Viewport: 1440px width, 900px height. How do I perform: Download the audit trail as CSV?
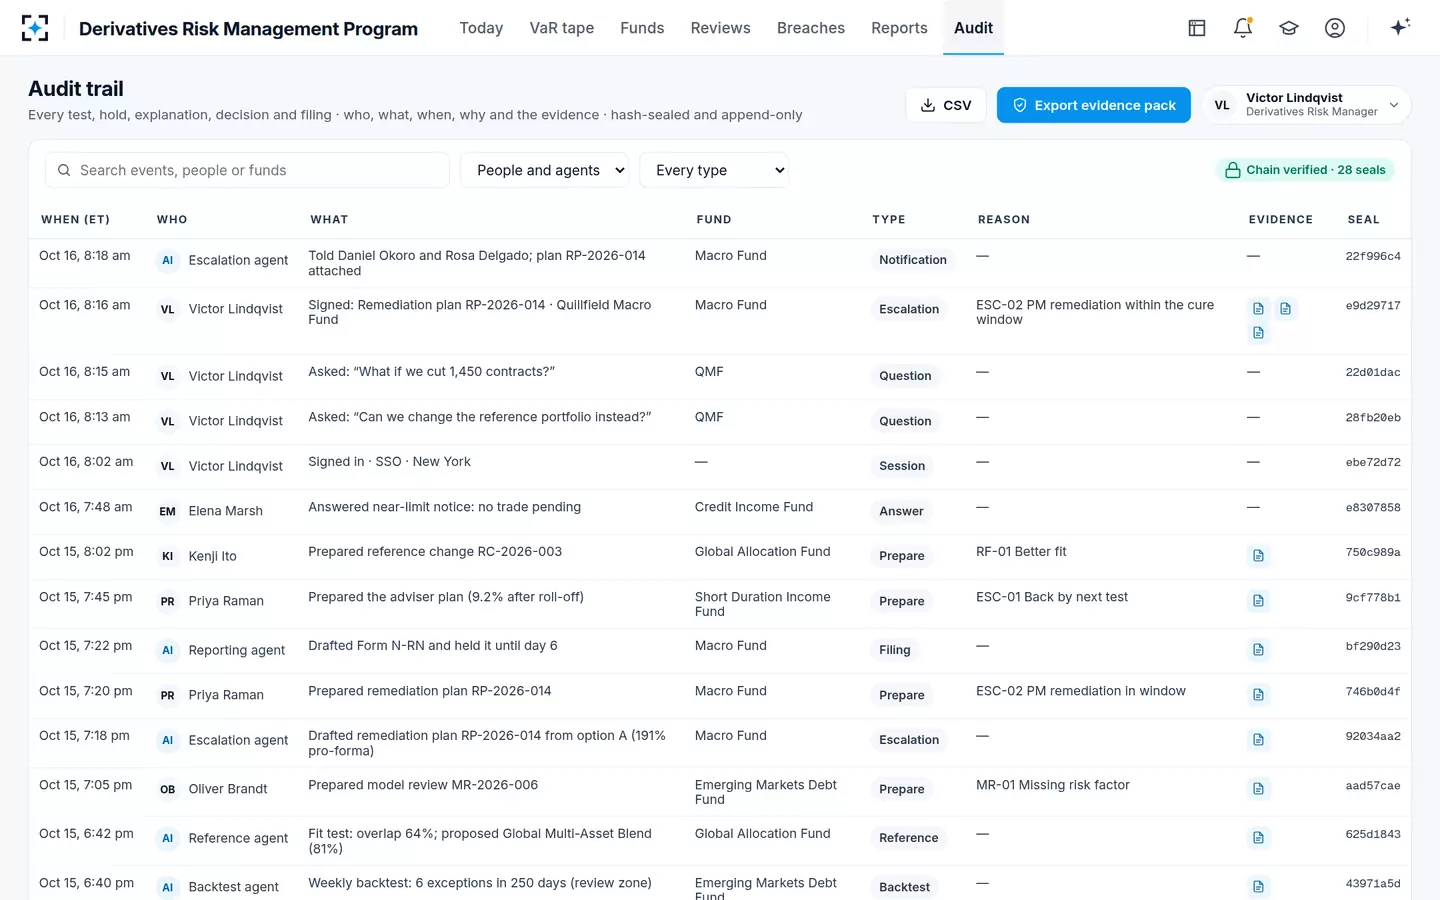pos(946,105)
